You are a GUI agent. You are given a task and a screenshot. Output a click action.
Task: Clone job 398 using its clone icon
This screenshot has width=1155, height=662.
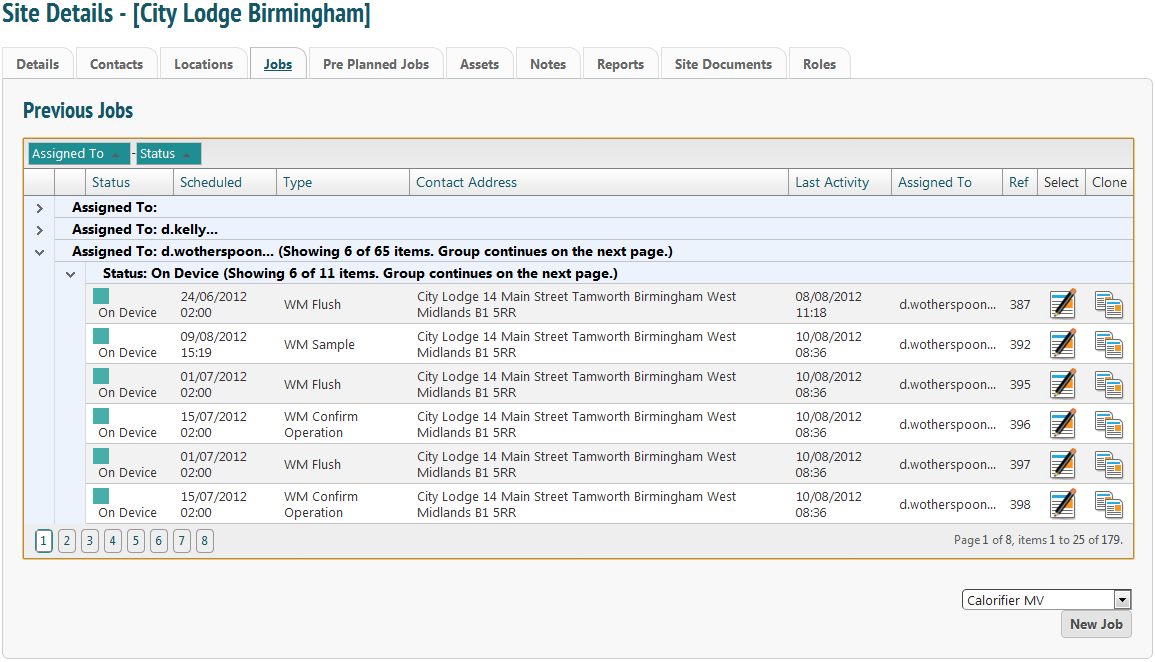coord(1109,505)
